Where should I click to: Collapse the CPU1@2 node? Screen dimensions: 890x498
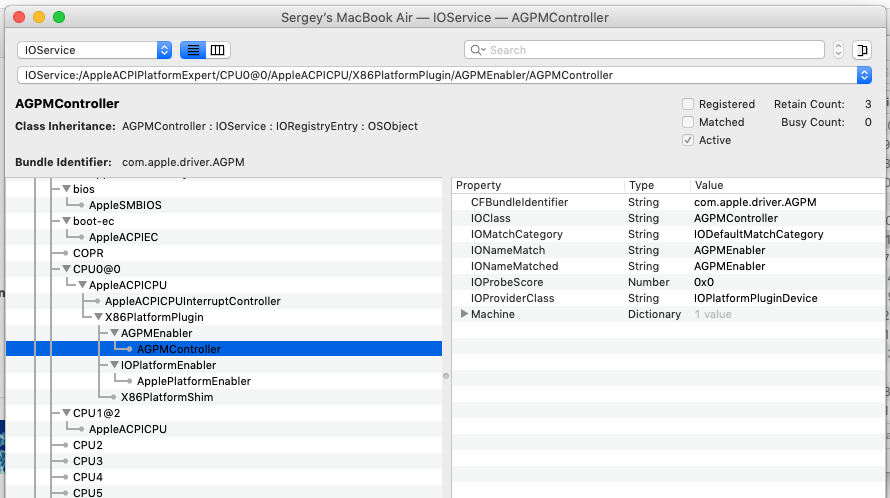66,413
